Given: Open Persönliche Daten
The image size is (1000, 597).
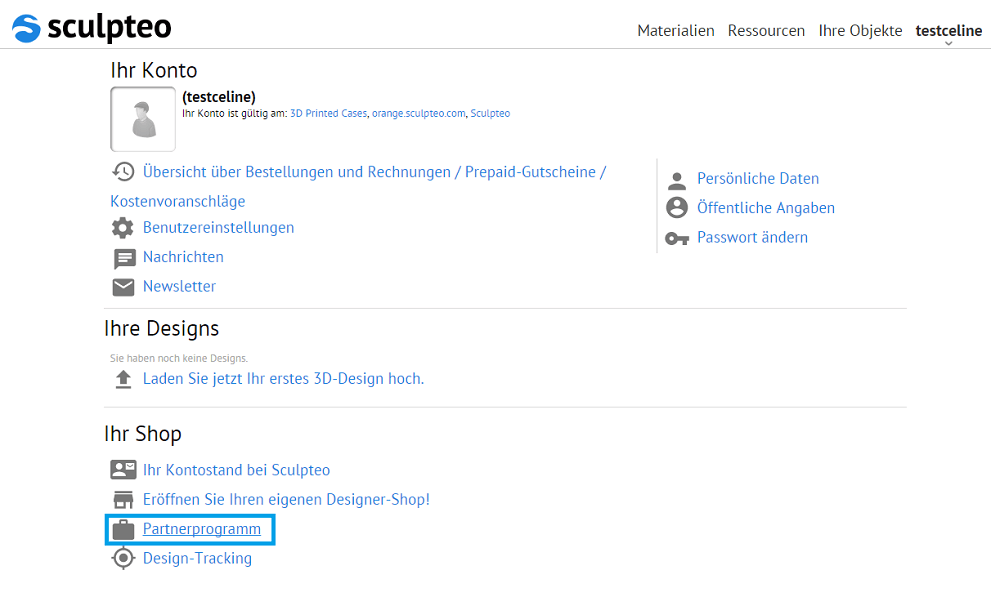Looking at the screenshot, I should pyautogui.click(x=758, y=179).
